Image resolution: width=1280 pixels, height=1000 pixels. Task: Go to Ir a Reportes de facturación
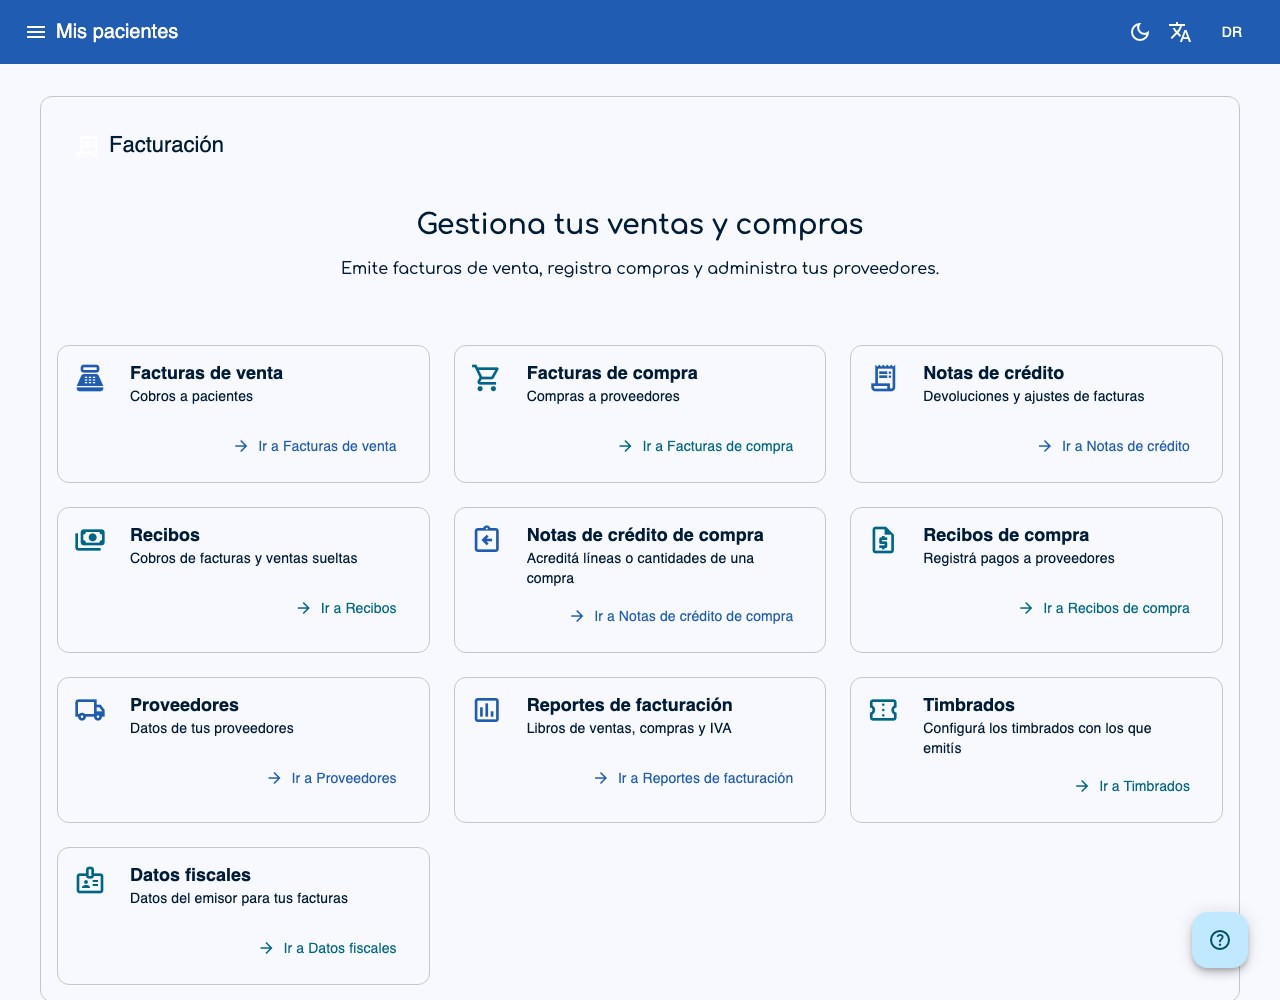(x=693, y=778)
